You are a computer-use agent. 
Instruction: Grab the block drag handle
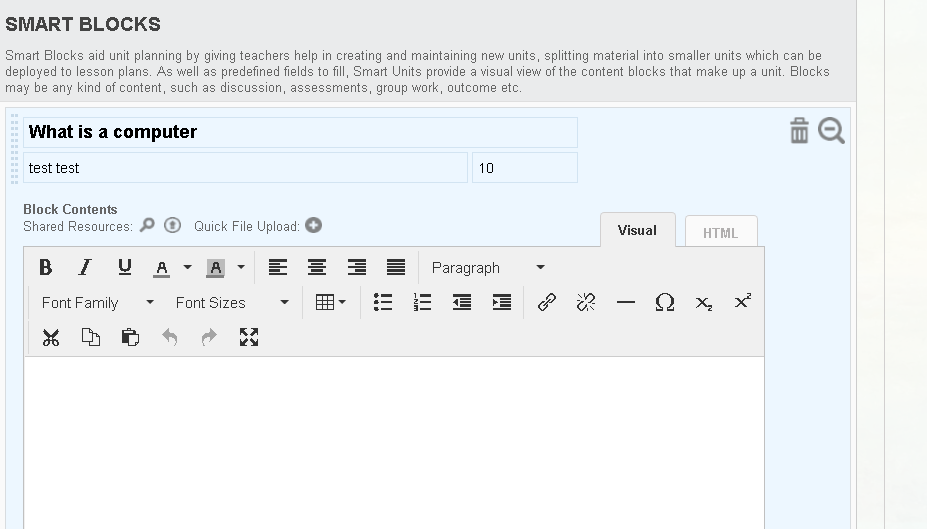click(15, 149)
